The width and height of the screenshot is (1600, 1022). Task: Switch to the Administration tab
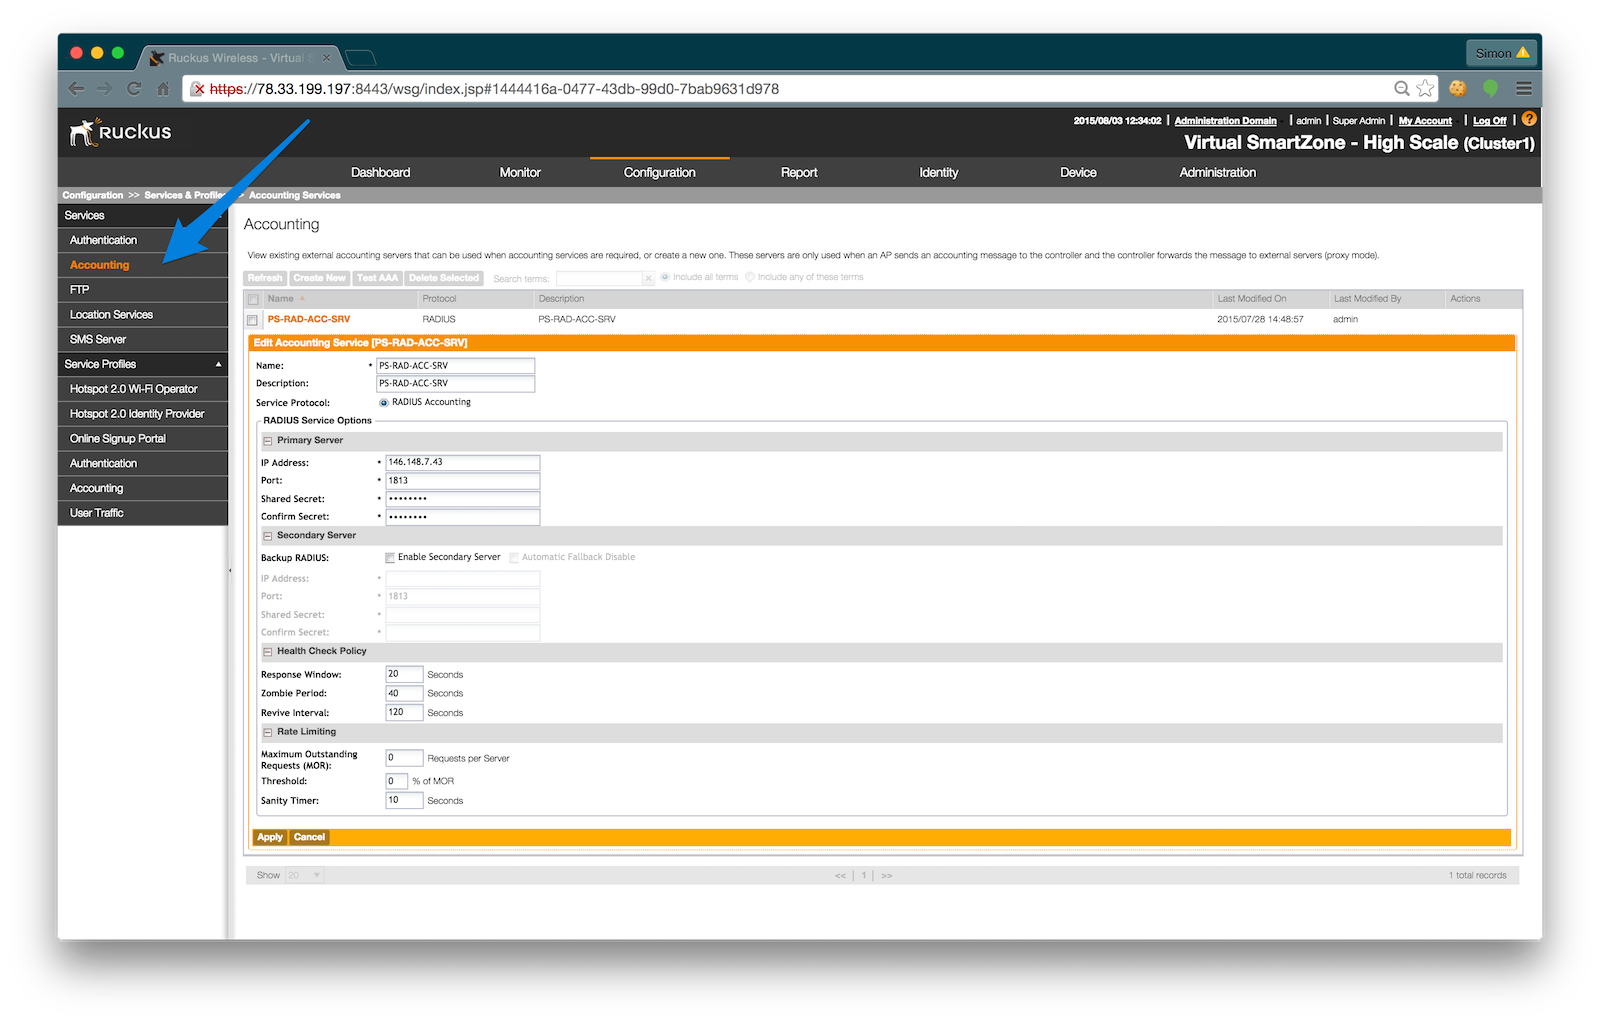(x=1218, y=172)
